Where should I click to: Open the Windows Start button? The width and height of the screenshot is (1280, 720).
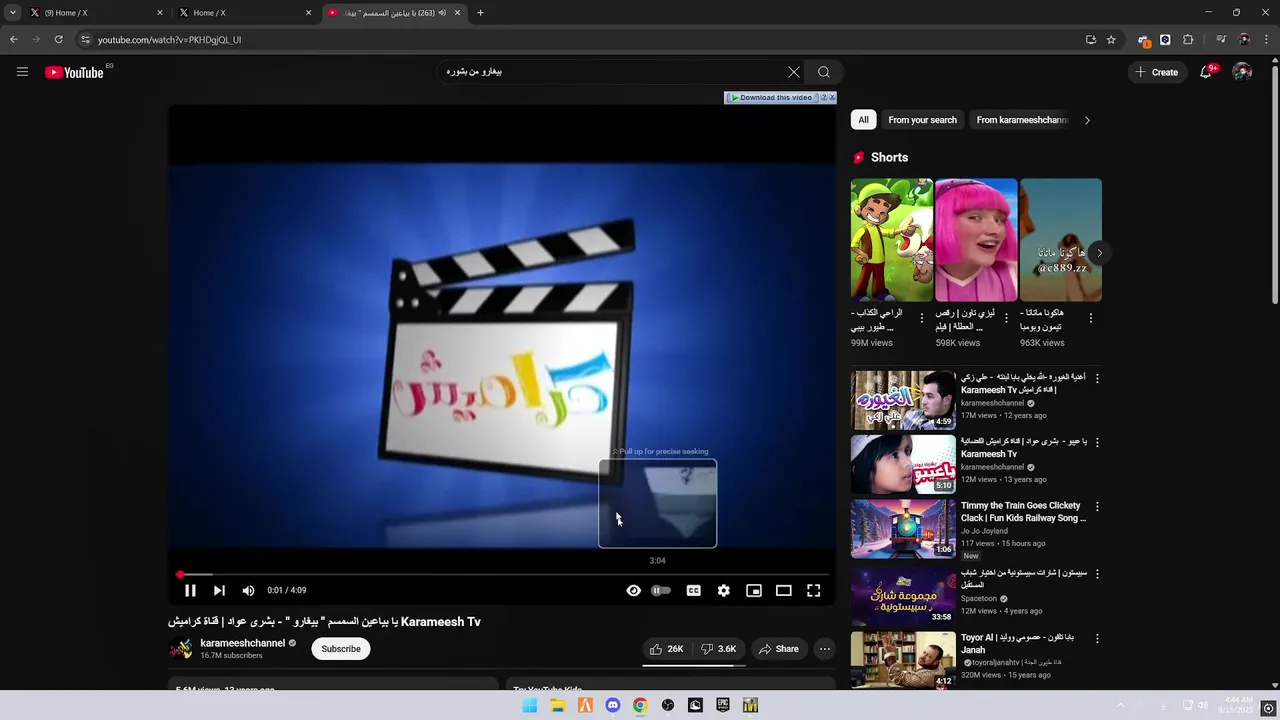(x=530, y=705)
